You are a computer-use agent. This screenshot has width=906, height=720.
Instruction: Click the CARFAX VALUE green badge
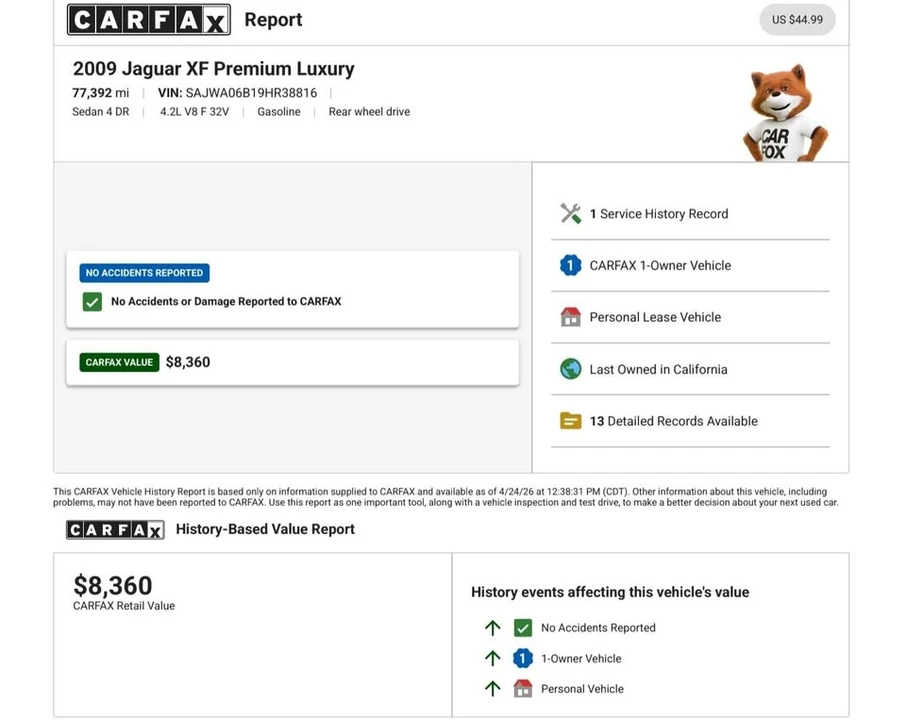119,362
